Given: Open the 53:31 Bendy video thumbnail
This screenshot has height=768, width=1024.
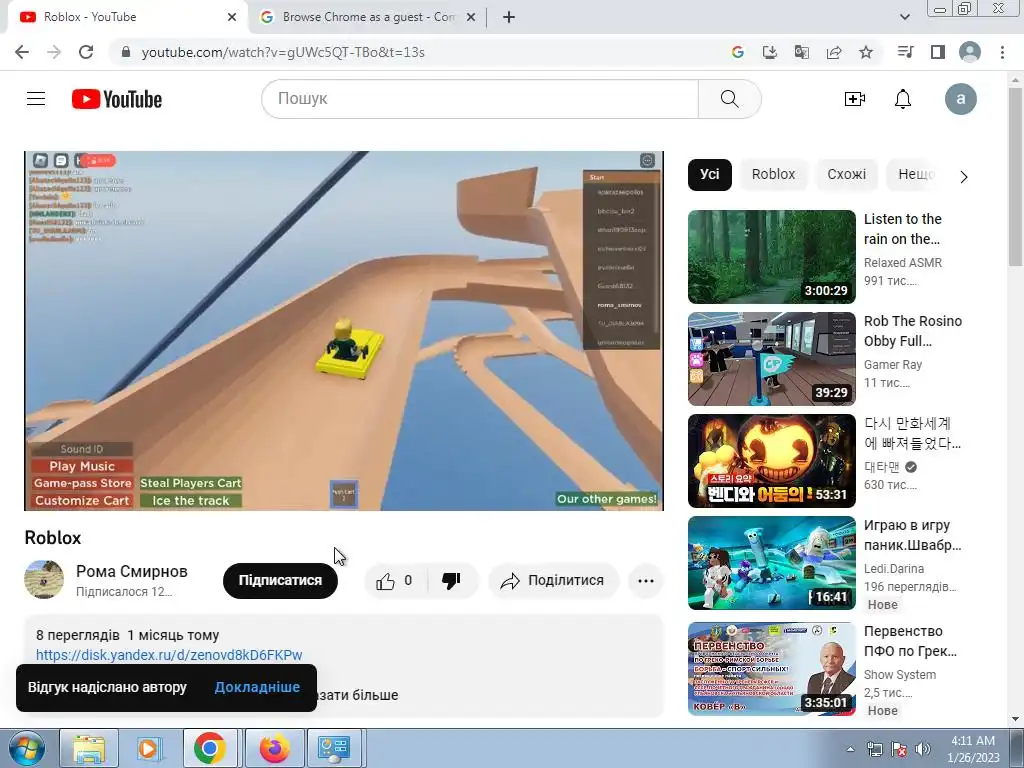Looking at the screenshot, I should 771,461.
